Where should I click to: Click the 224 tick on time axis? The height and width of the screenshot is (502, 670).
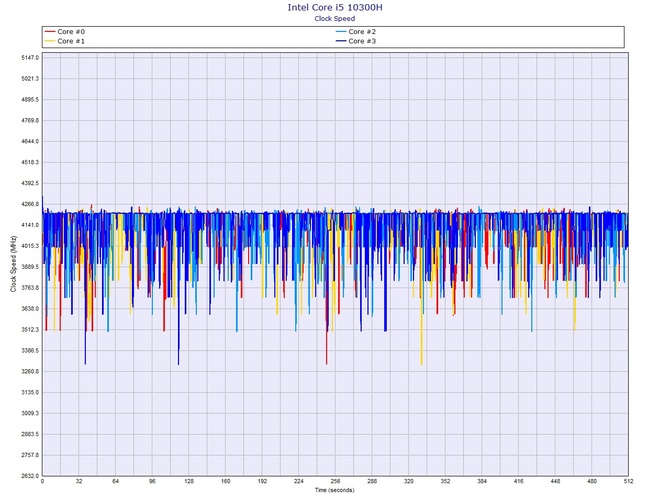click(299, 481)
